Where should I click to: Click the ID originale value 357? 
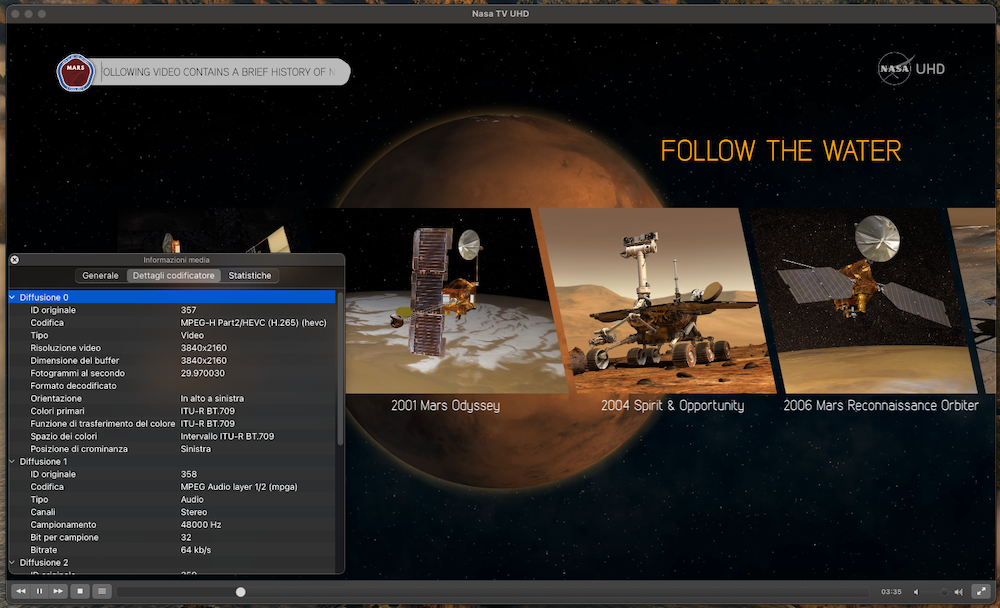click(188, 310)
